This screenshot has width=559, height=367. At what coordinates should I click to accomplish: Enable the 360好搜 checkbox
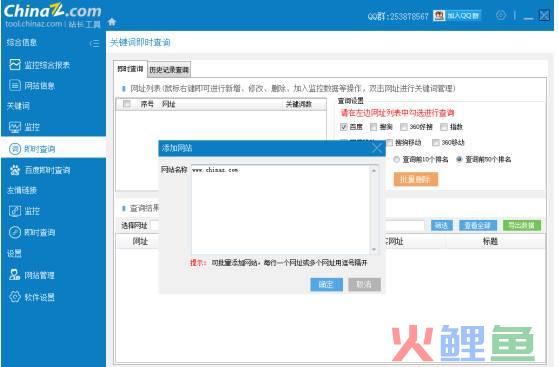404,127
